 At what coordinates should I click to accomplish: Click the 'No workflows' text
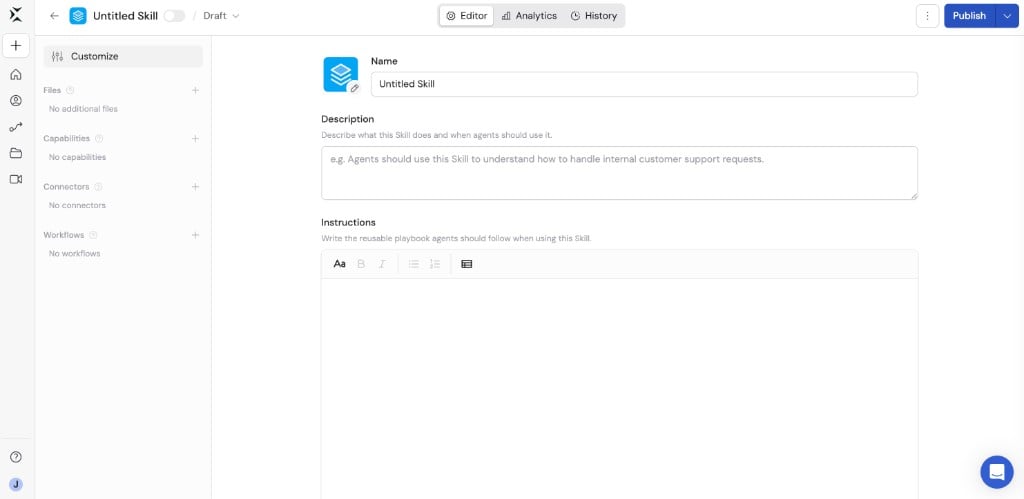pyautogui.click(x=74, y=254)
